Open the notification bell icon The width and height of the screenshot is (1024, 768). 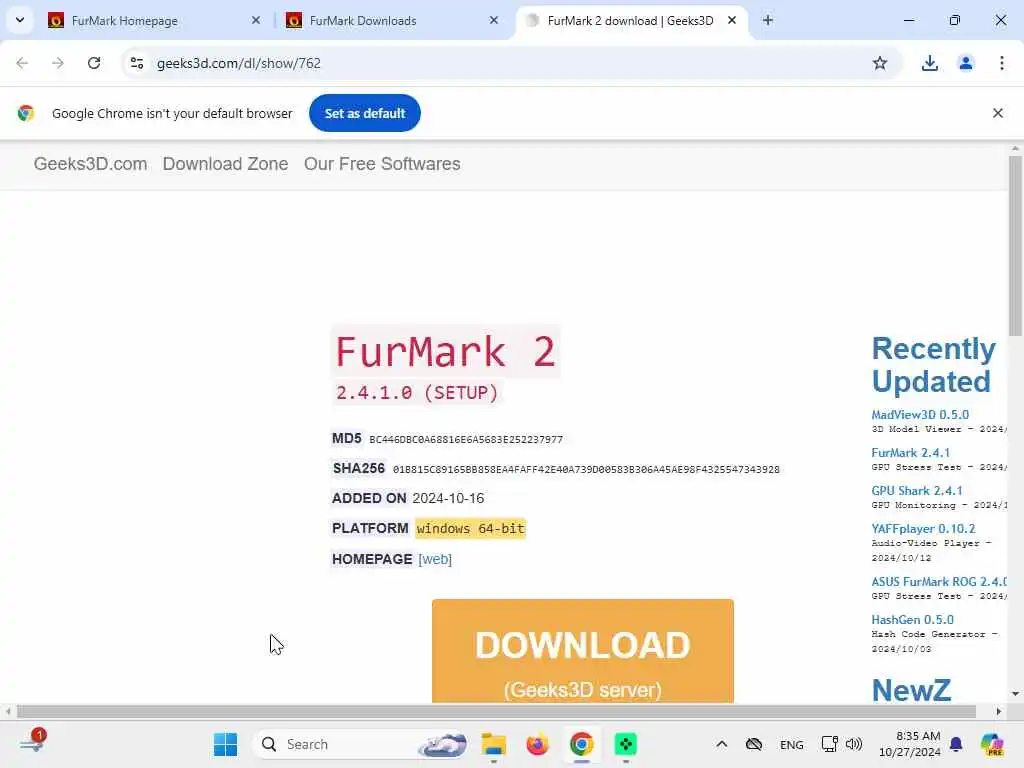956,744
